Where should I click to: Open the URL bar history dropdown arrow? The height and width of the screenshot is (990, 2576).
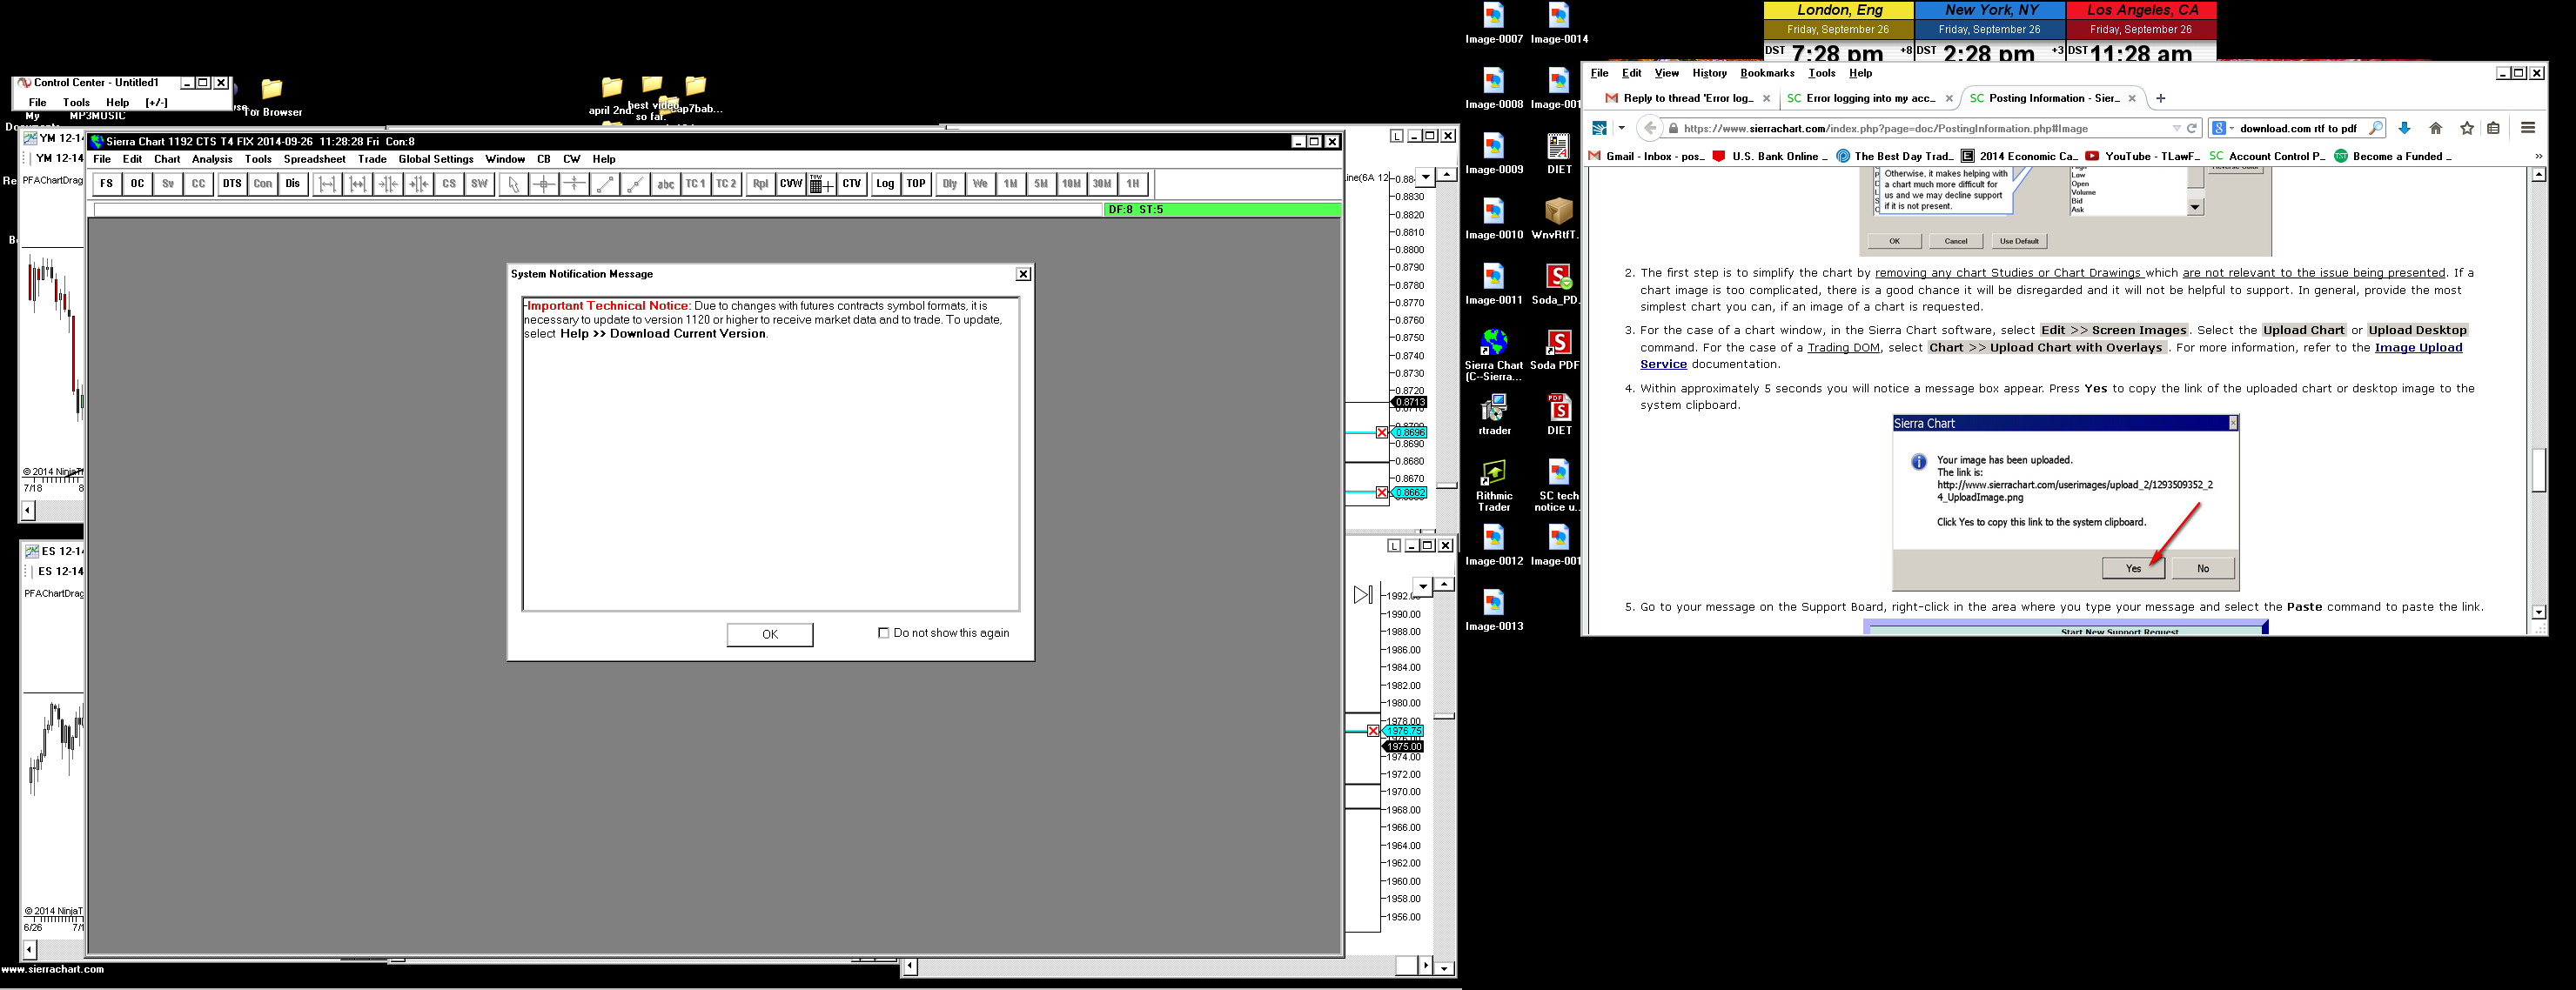point(2176,128)
